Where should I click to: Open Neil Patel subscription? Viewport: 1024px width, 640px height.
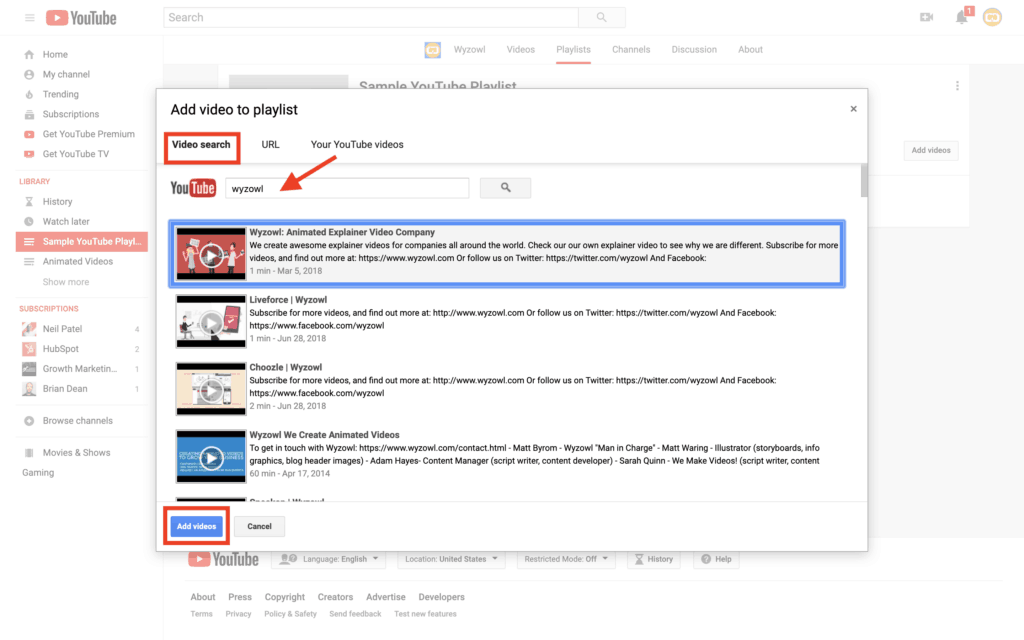point(62,328)
